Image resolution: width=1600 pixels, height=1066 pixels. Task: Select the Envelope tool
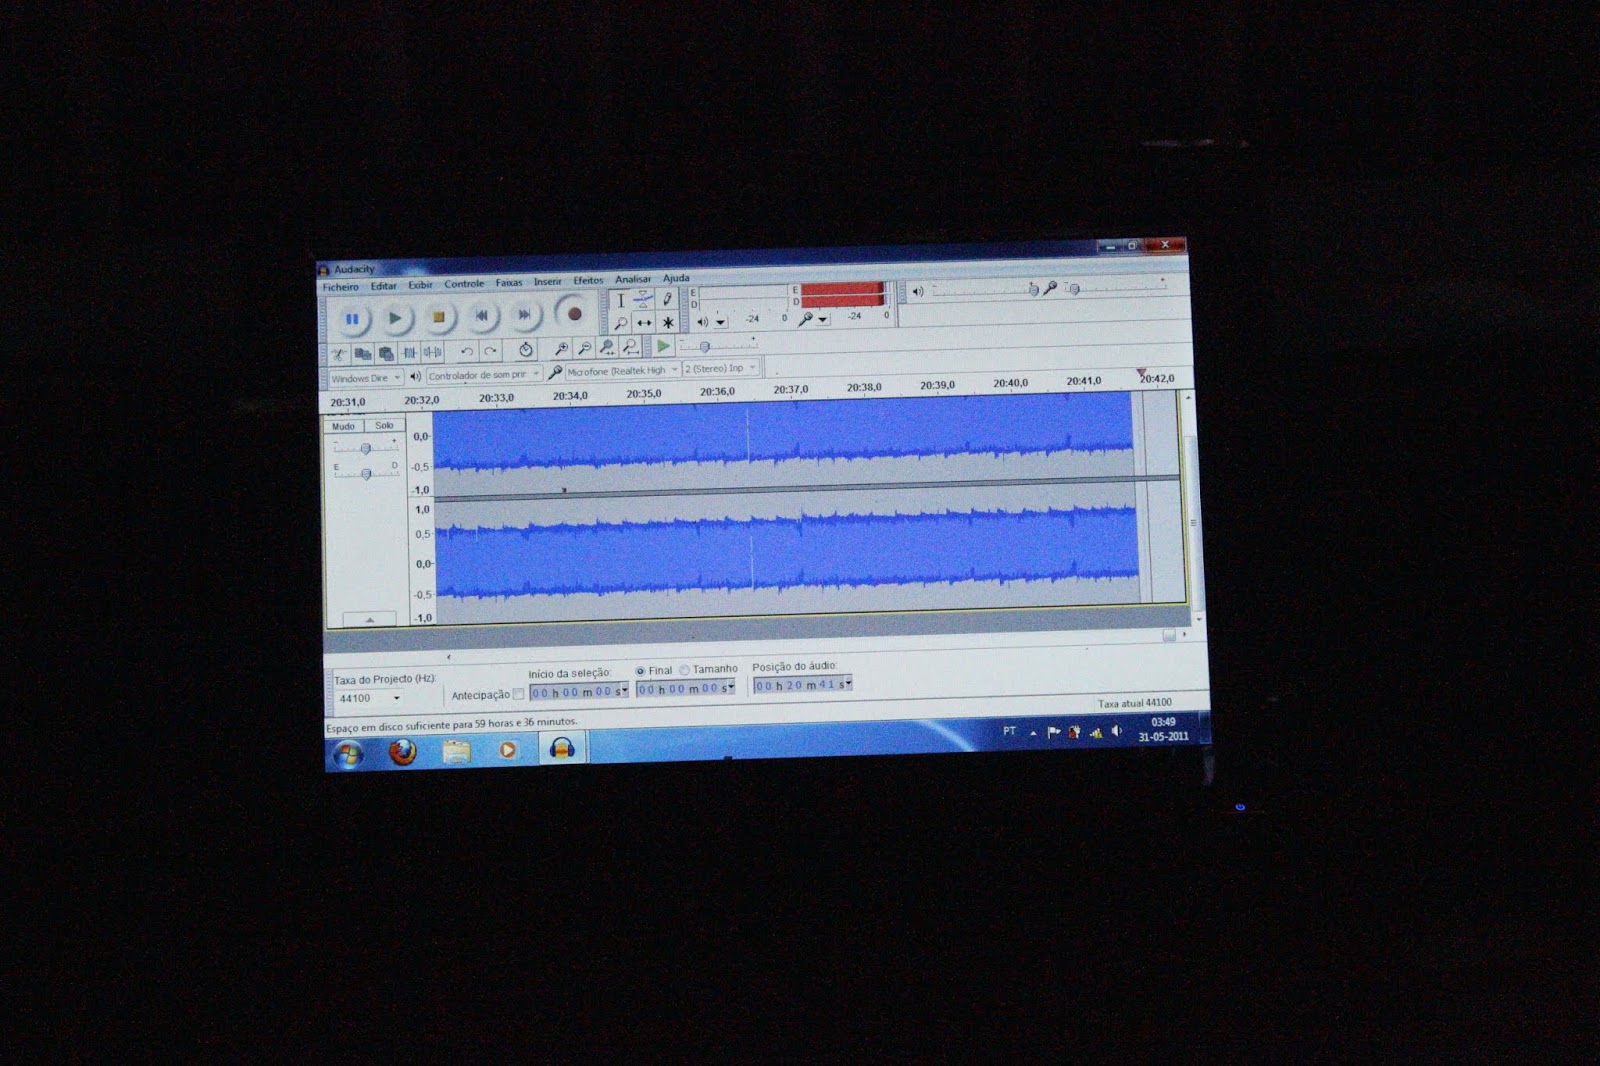click(x=644, y=299)
